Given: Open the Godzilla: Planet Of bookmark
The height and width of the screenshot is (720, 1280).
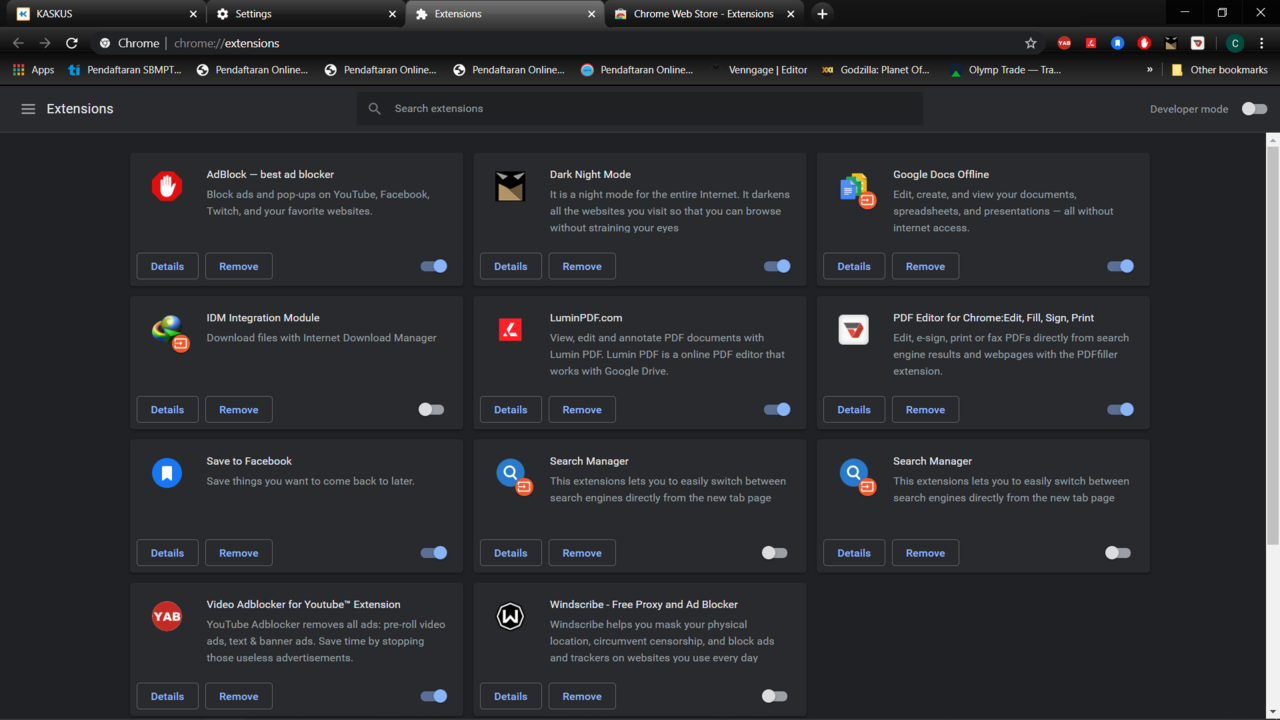Looking at the screenshot, I should (x=876, y=70).
